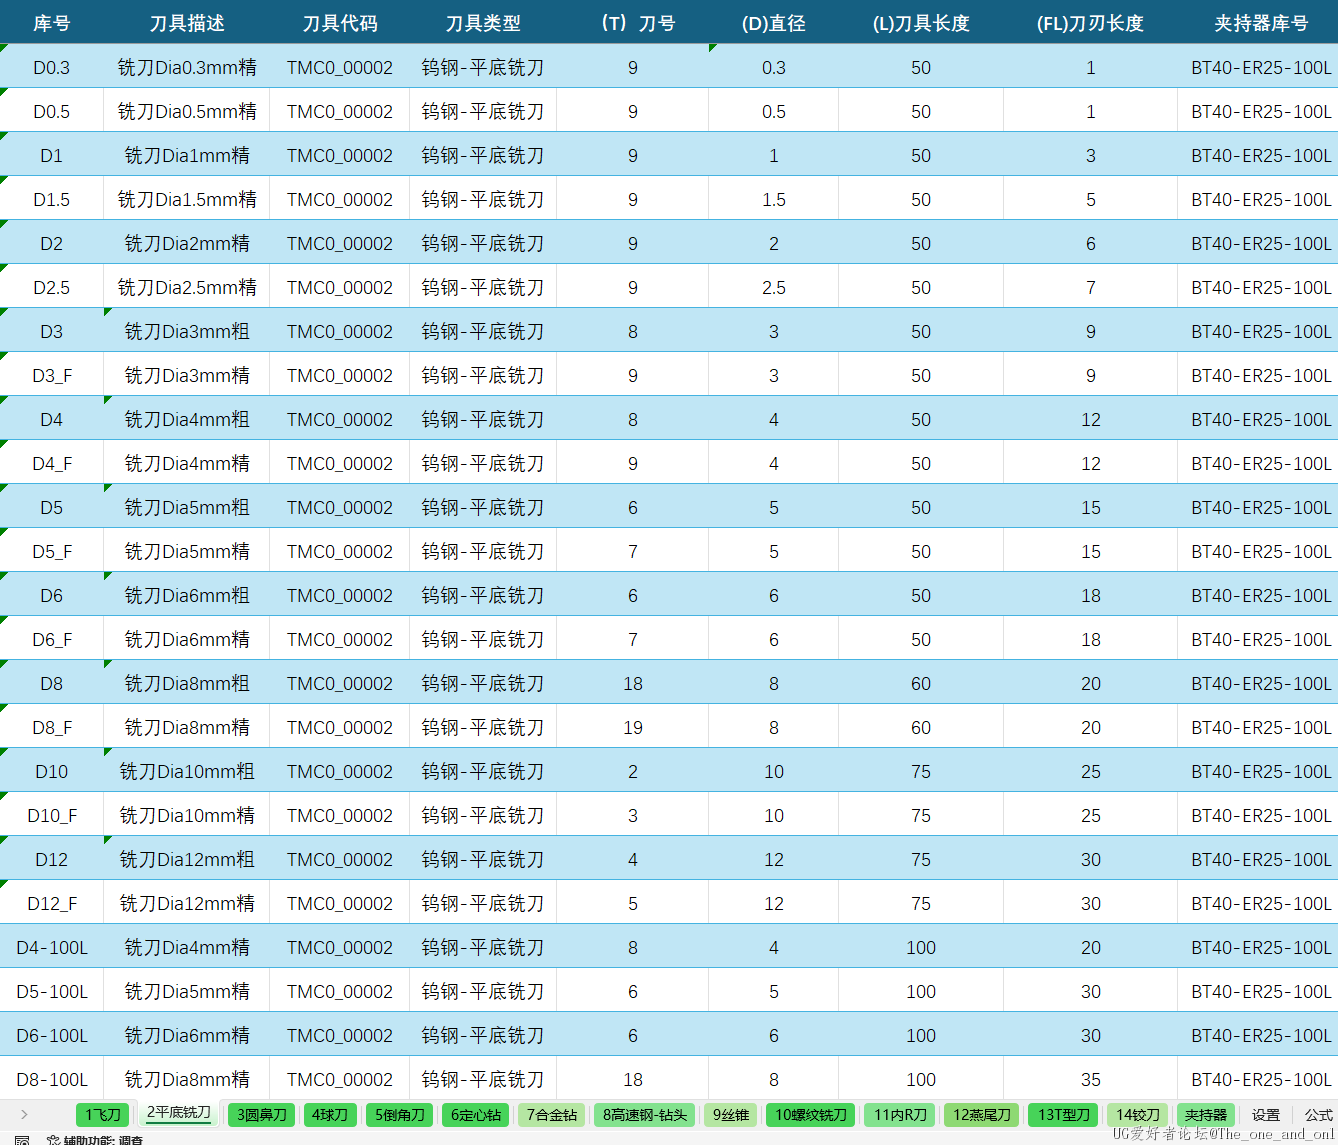Click diameter 1.5 in the D1.5 row
The height and width of the screenshot is (1145, 1338).
774,199
